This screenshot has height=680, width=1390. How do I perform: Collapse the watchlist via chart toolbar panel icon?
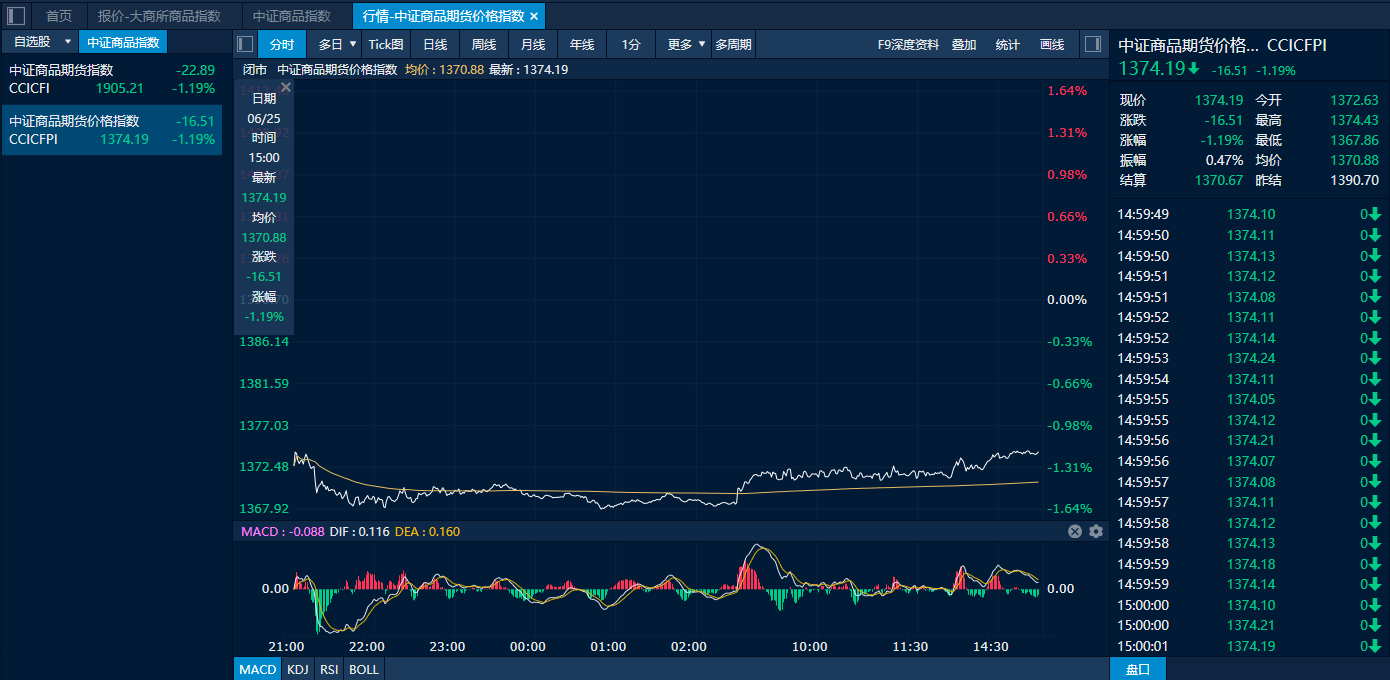[x=245, y=44]
